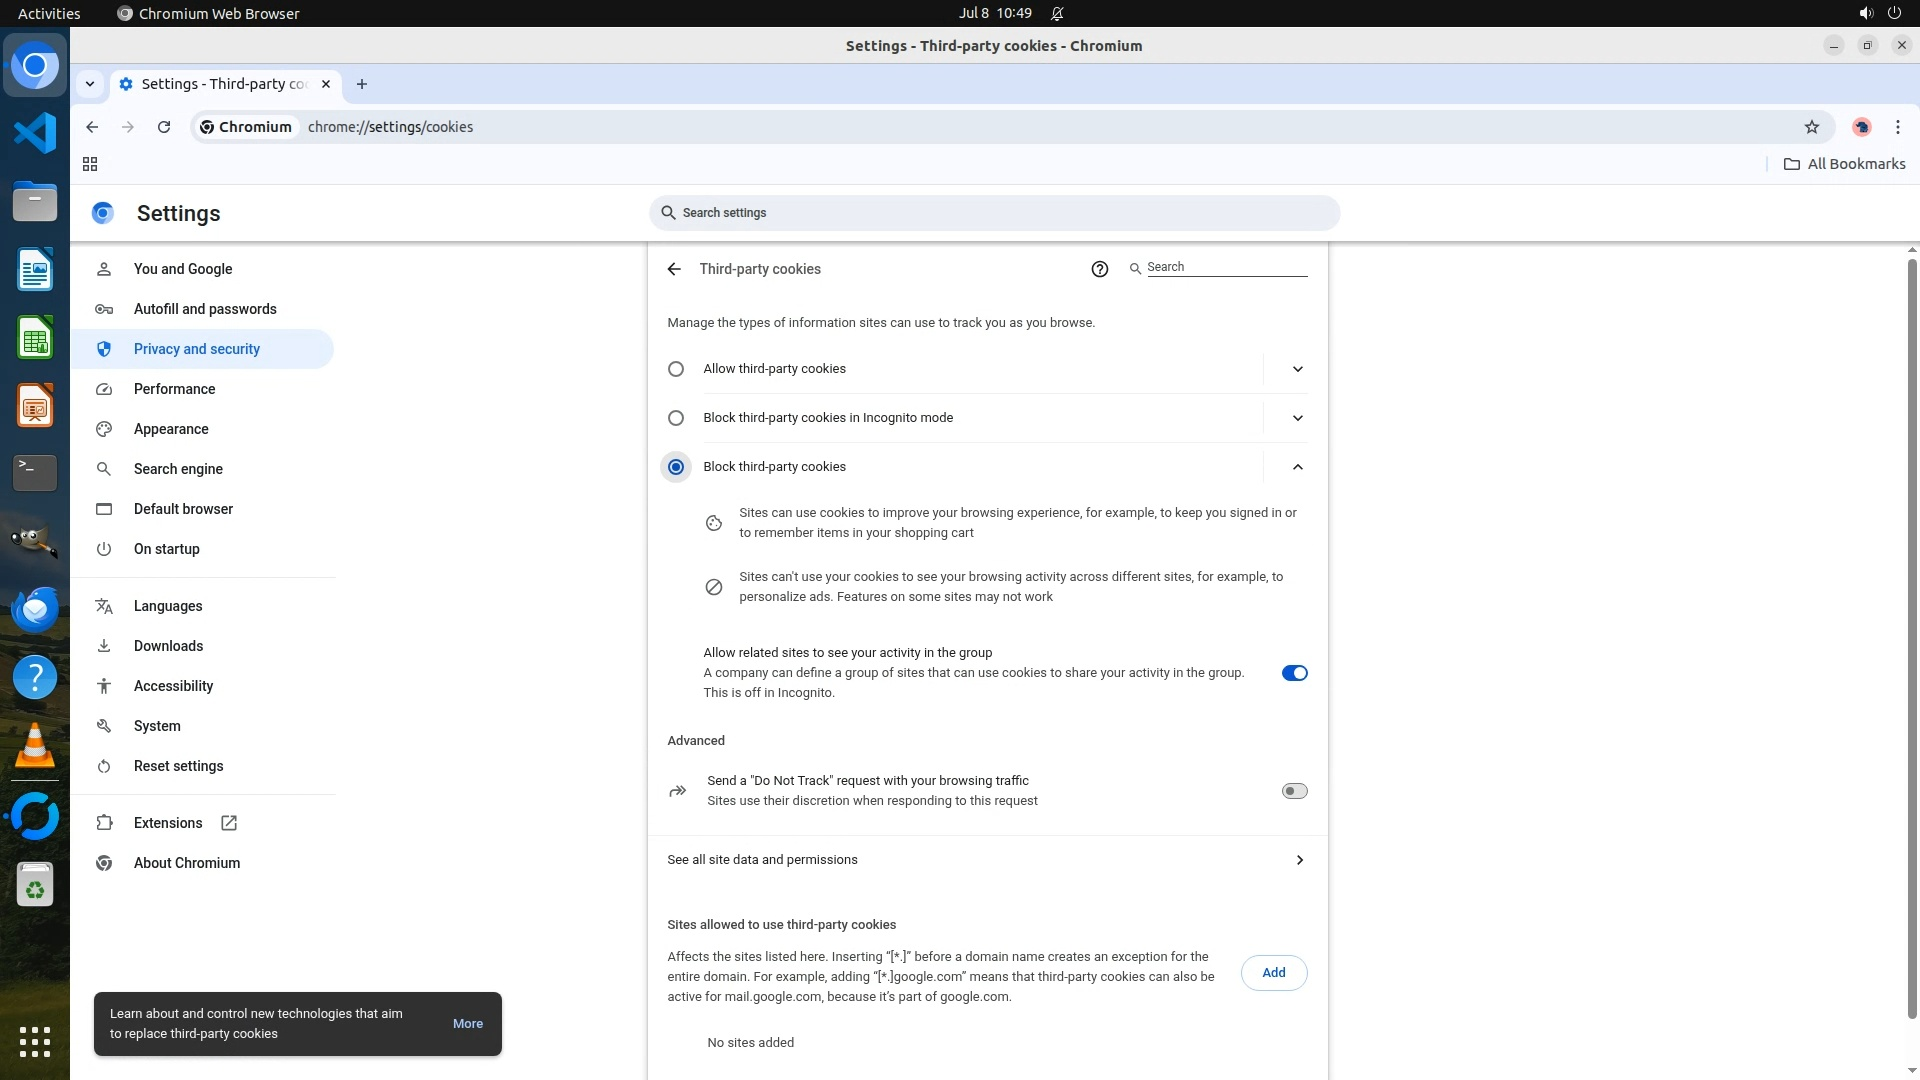1920x1080 pixels.
Task: Enable the Do Not Track toggle
Action: pyautogui.click(x=1294, y=791)
